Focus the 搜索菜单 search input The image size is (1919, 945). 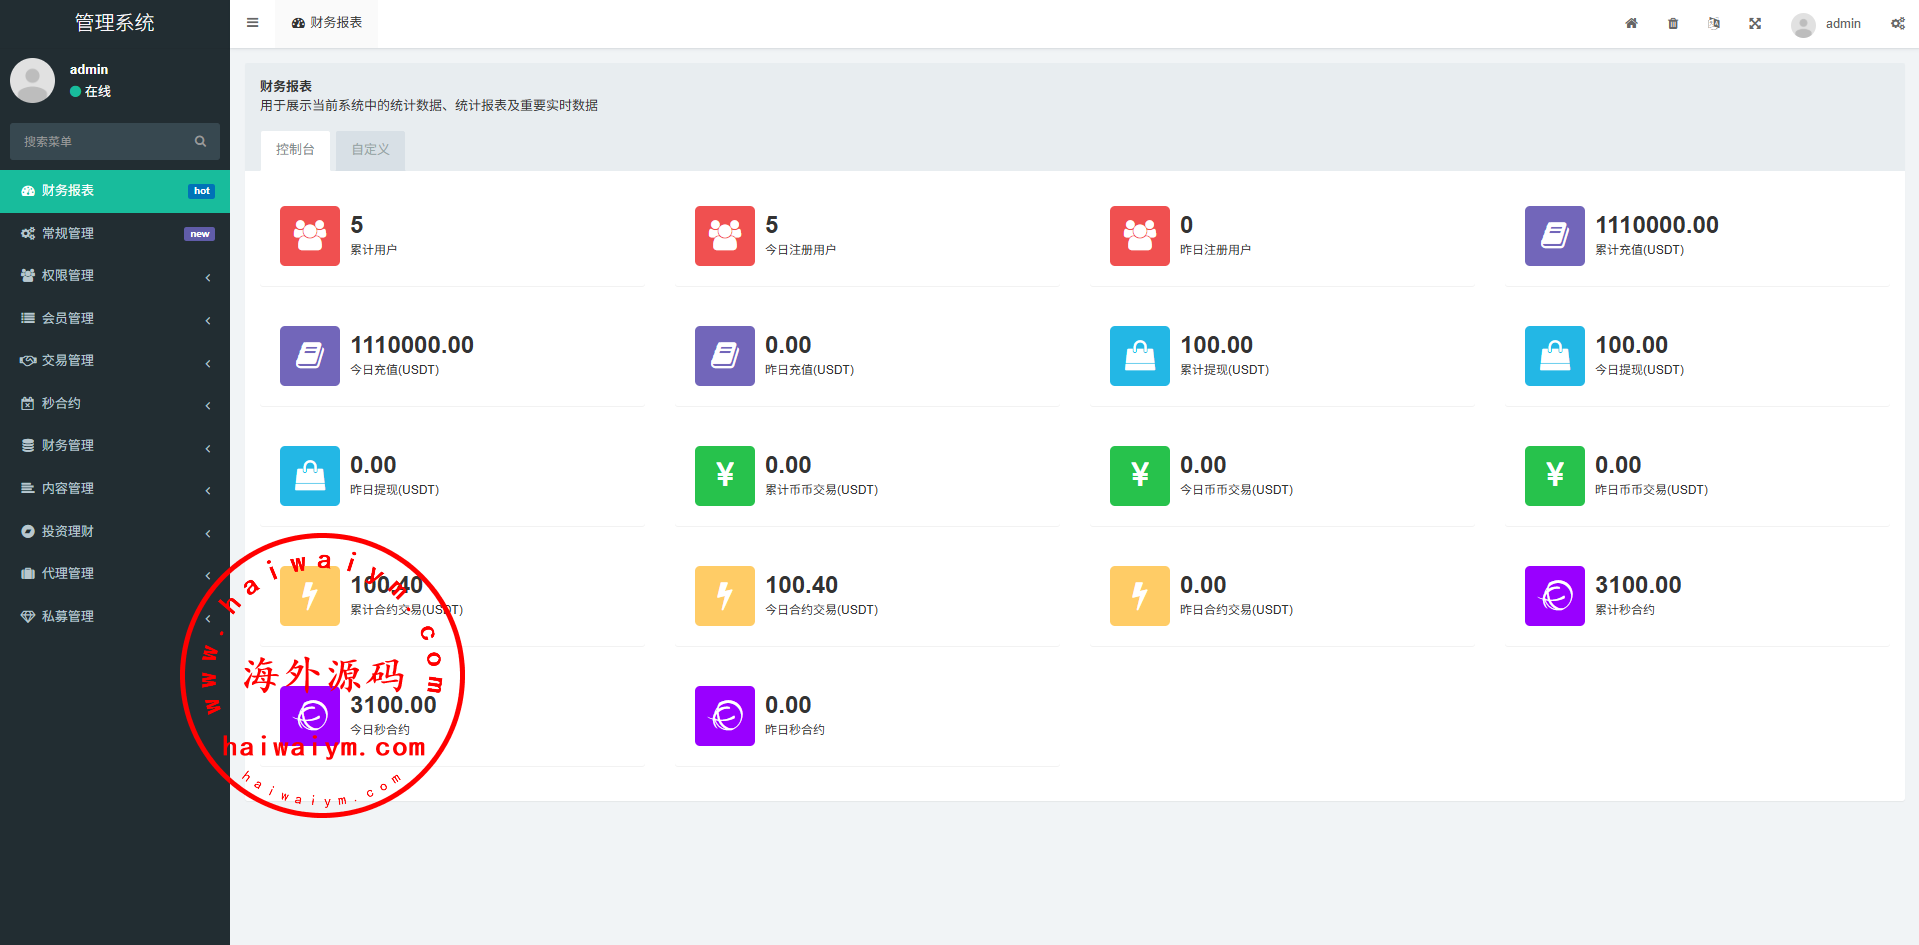100,142
